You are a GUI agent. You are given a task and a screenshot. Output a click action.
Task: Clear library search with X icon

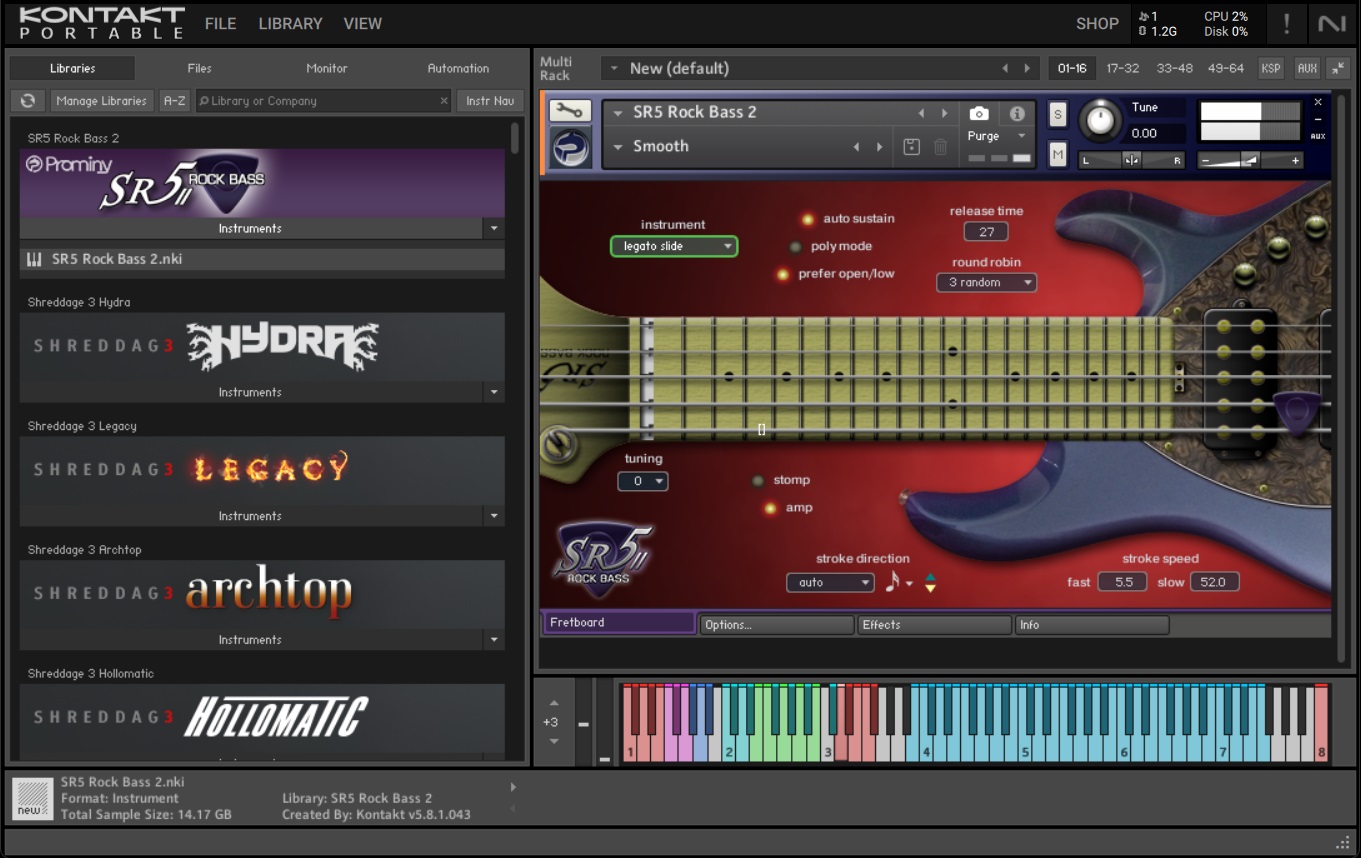(x=444, y=101)
